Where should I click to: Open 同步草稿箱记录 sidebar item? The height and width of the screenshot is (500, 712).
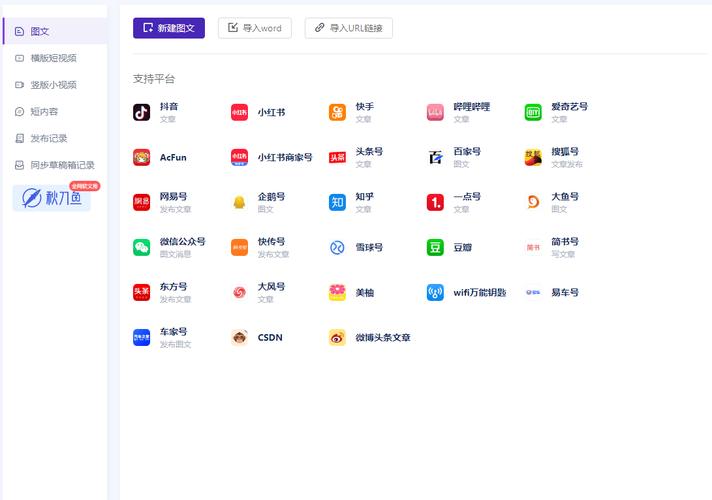point(55,165)
